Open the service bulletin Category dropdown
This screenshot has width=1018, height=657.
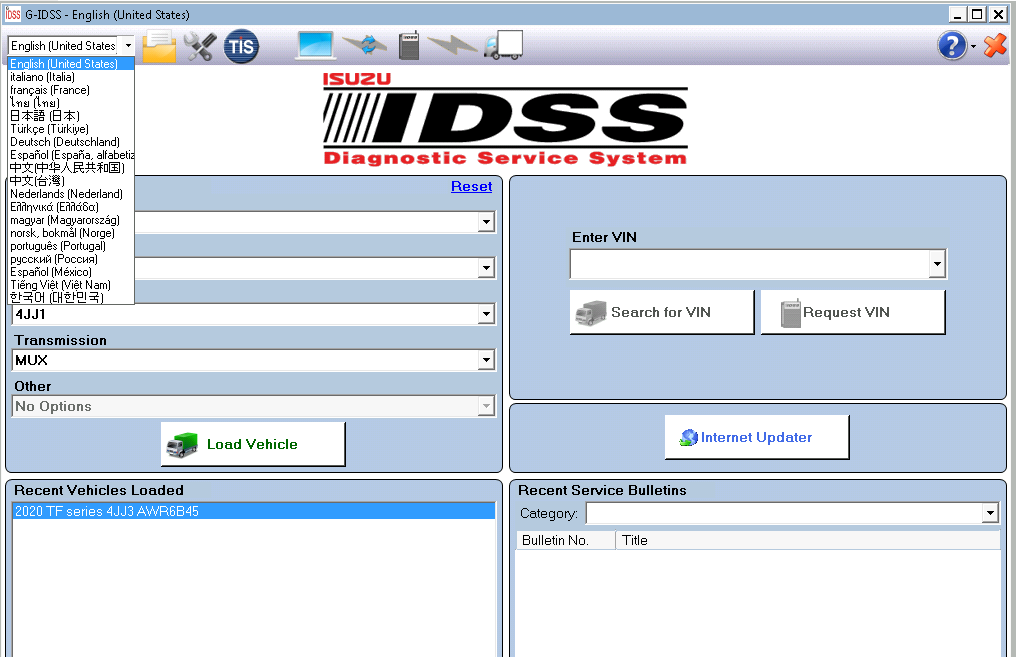pos(989,512)
